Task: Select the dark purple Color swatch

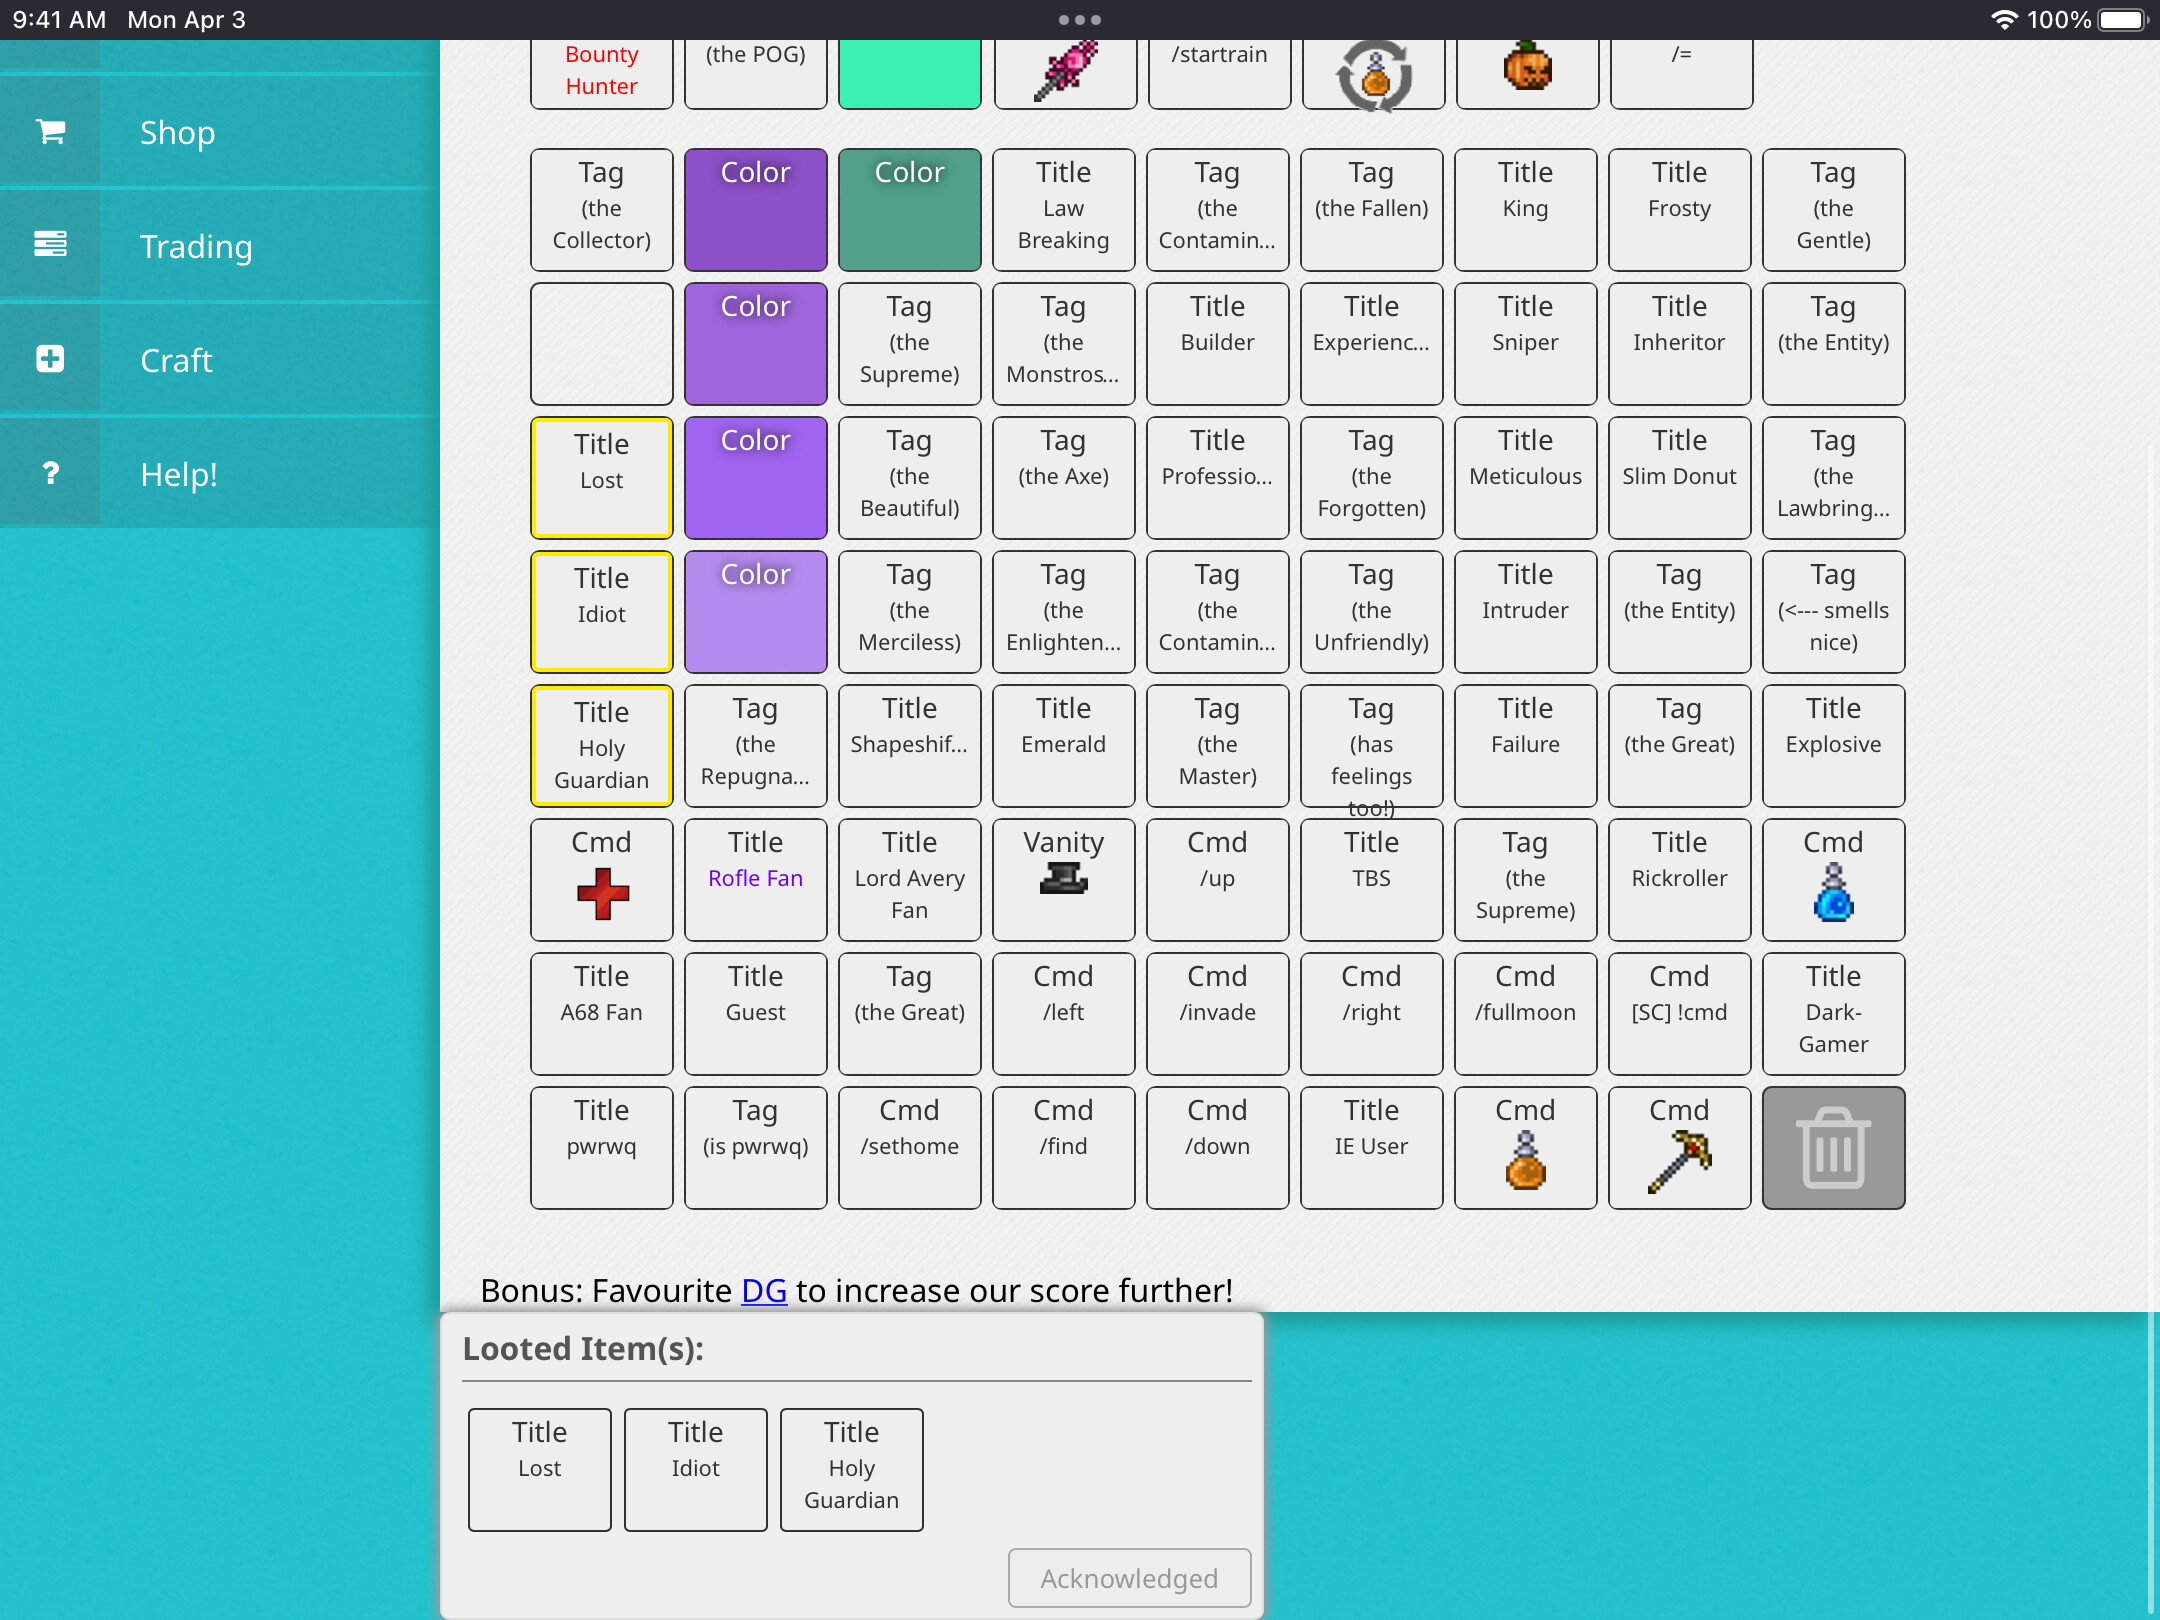Action: coord(755,210)
